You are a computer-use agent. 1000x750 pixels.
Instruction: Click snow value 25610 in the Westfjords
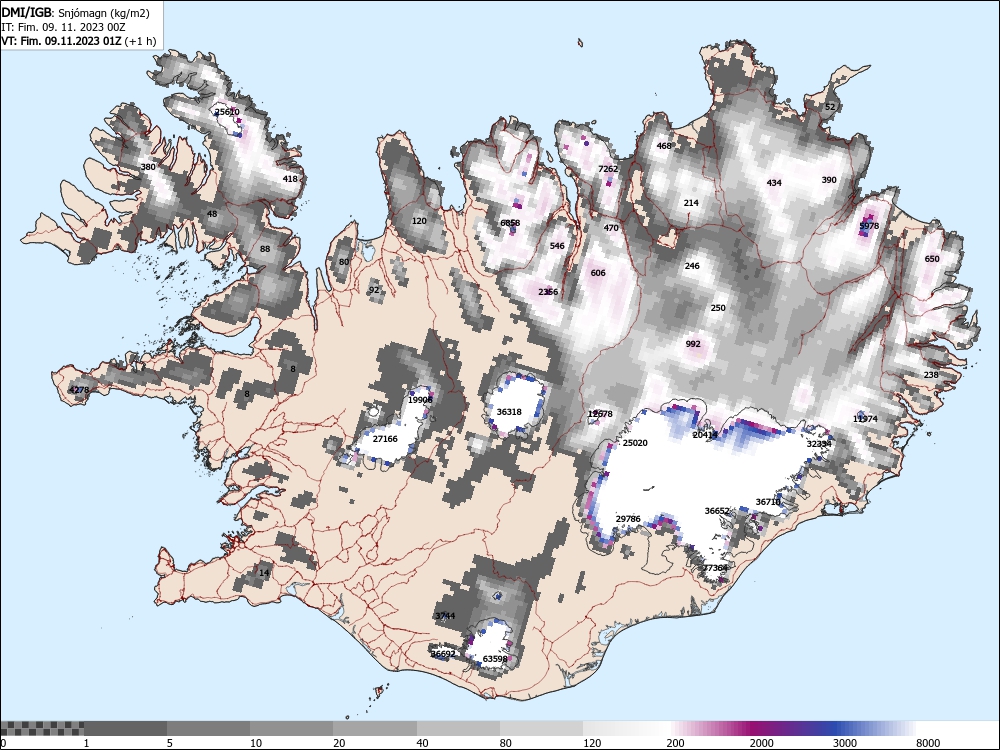click(x=227, y=112)
